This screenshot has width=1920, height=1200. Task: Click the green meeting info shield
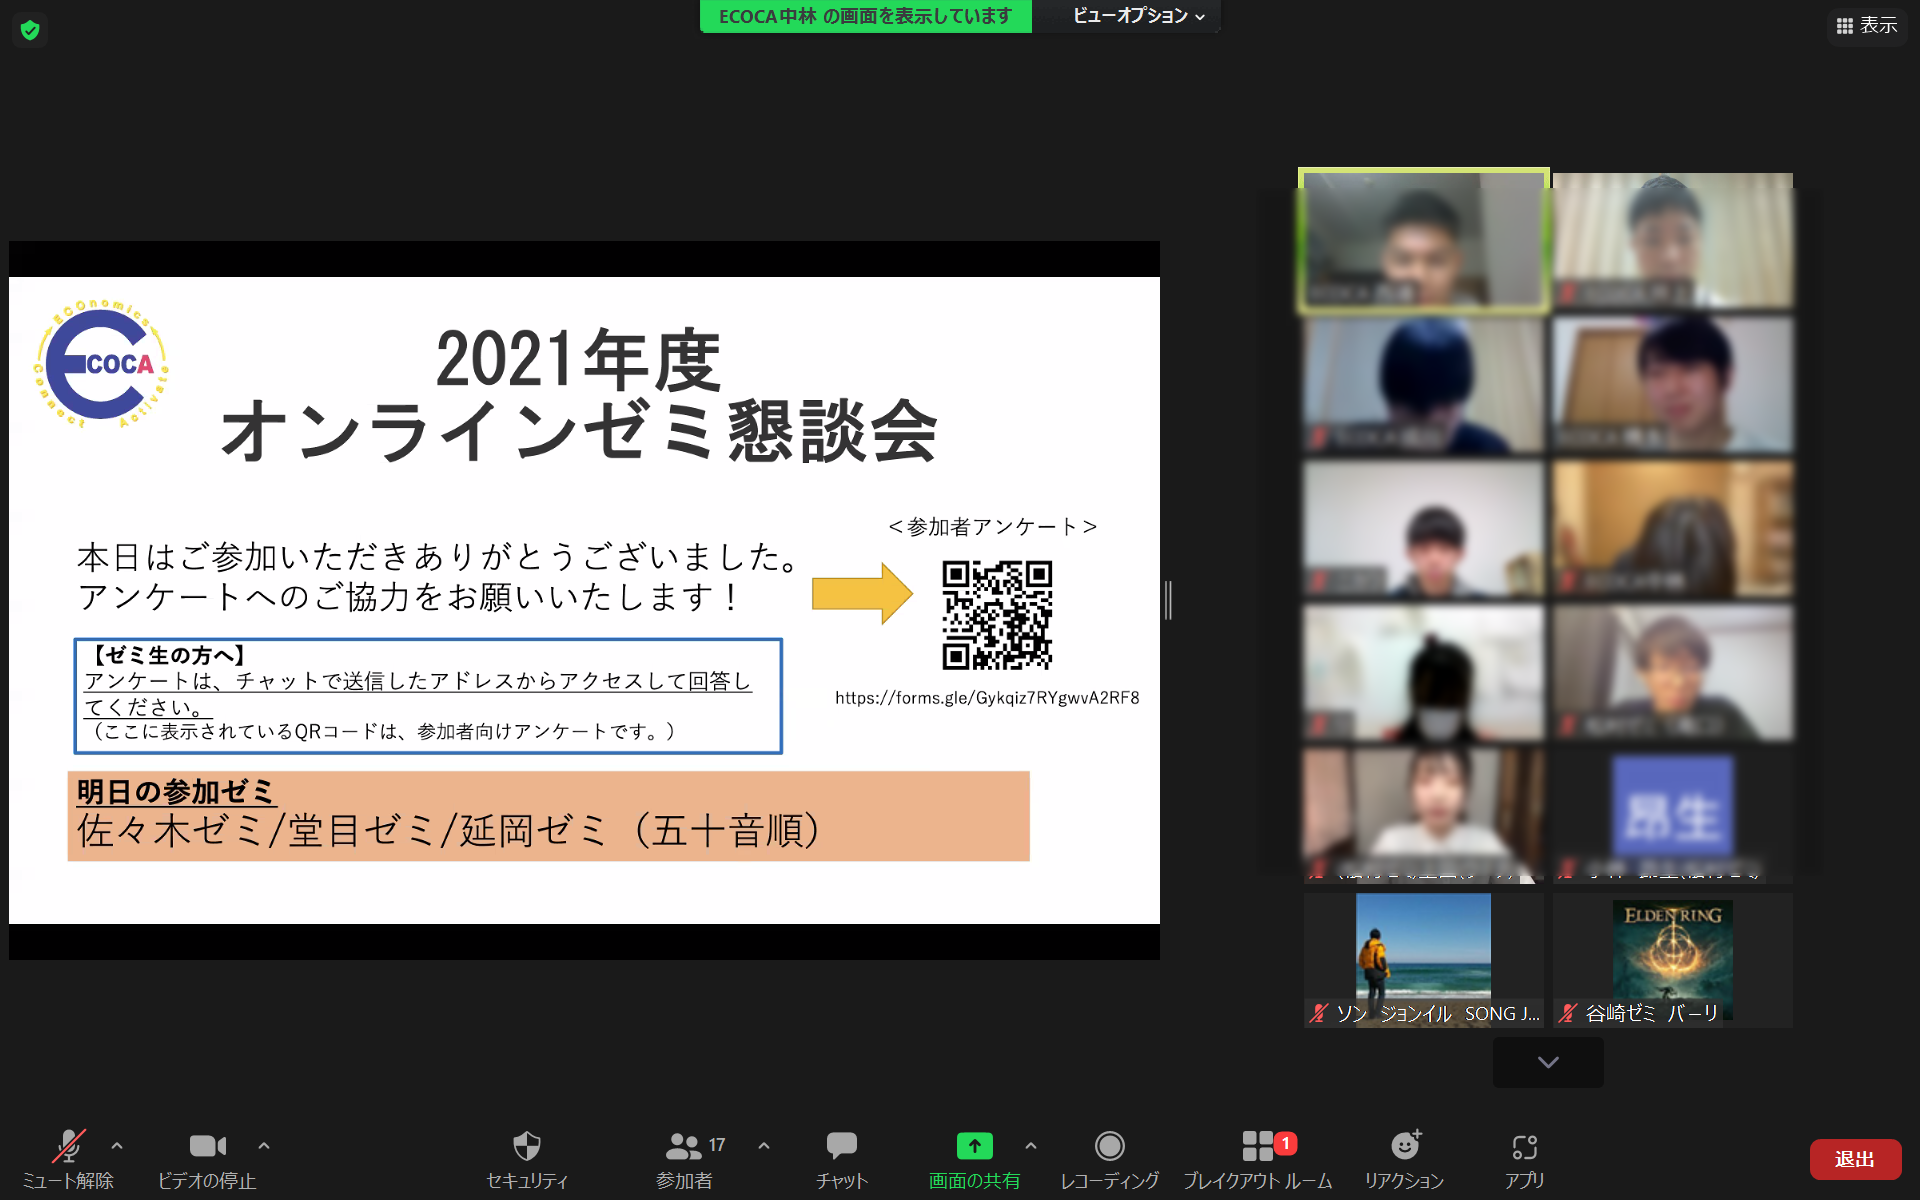tap(29, 28)
